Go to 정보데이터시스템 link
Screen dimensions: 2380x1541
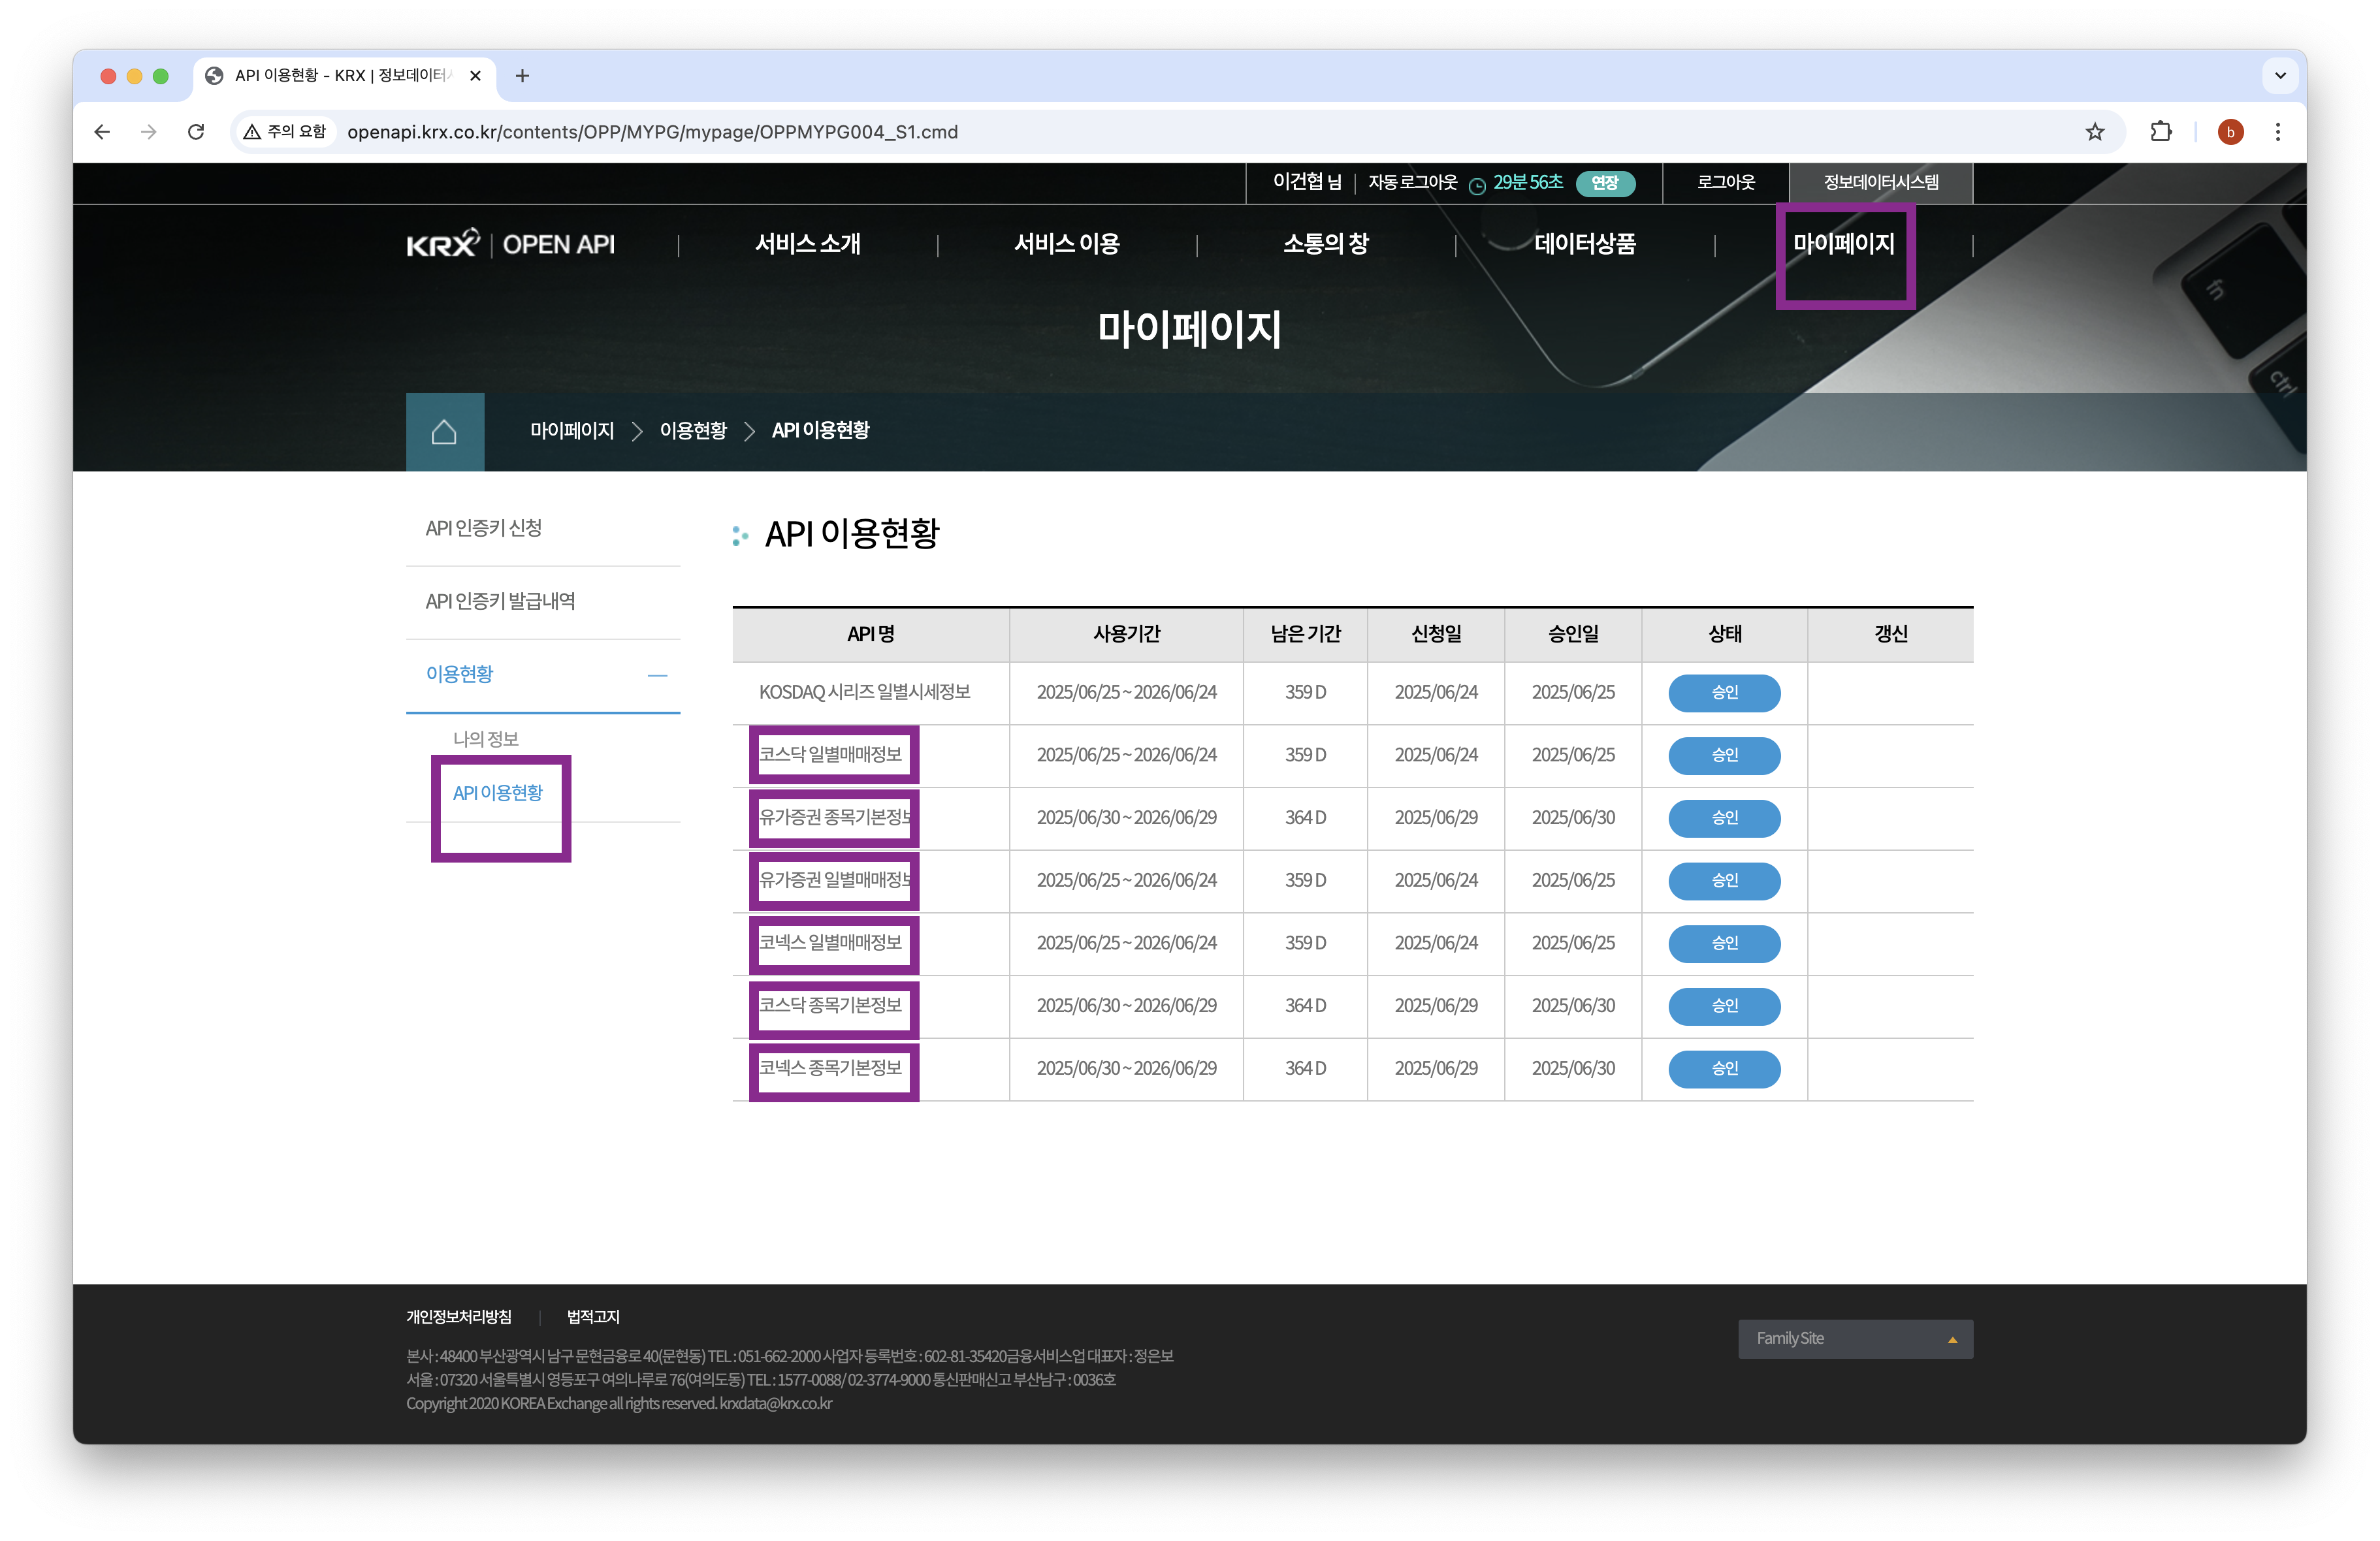[1881, 182]
